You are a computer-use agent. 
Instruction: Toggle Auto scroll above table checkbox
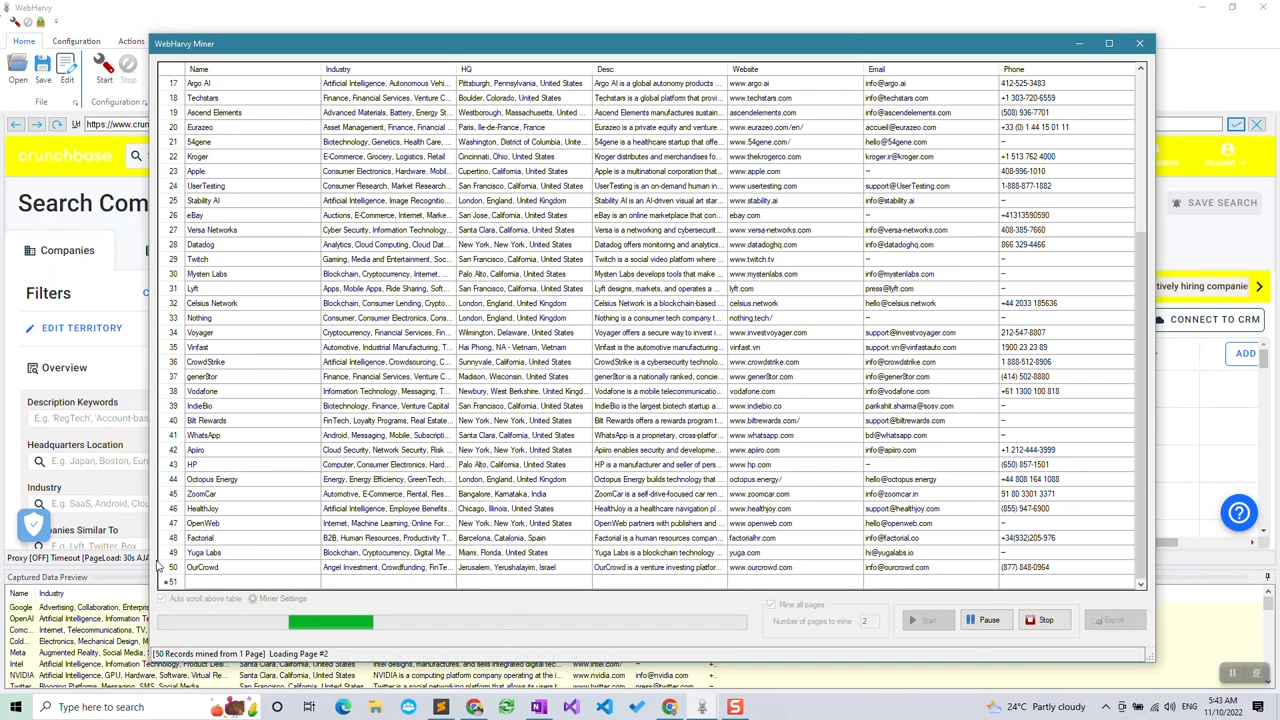click(x=162, y=599)
